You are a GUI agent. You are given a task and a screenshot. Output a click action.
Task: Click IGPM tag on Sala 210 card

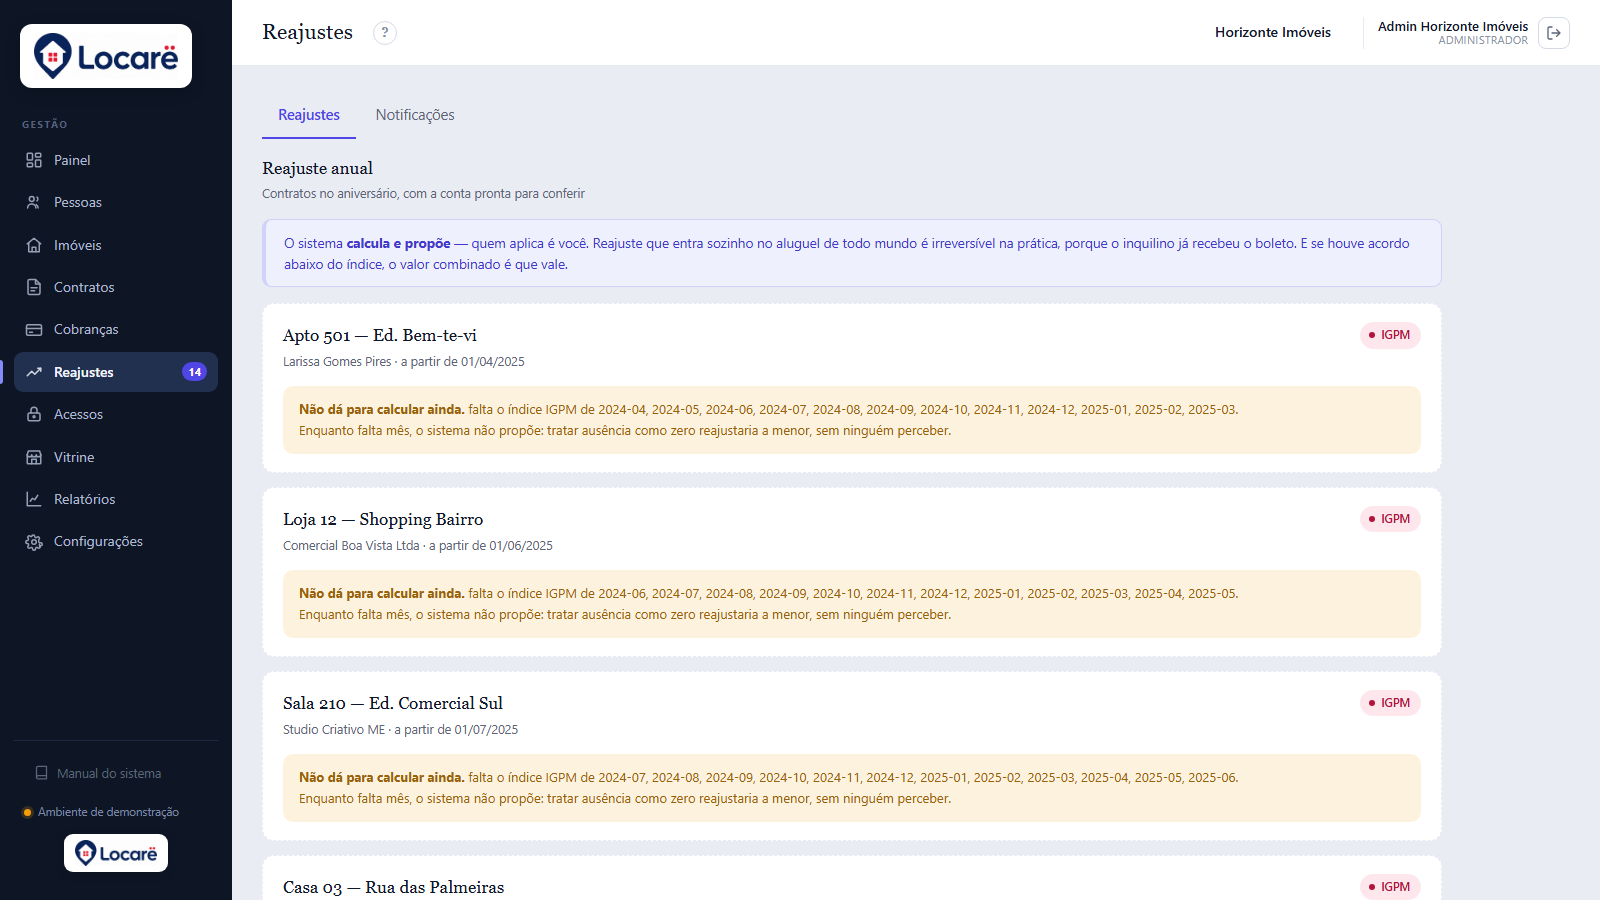pos(1390,703)
